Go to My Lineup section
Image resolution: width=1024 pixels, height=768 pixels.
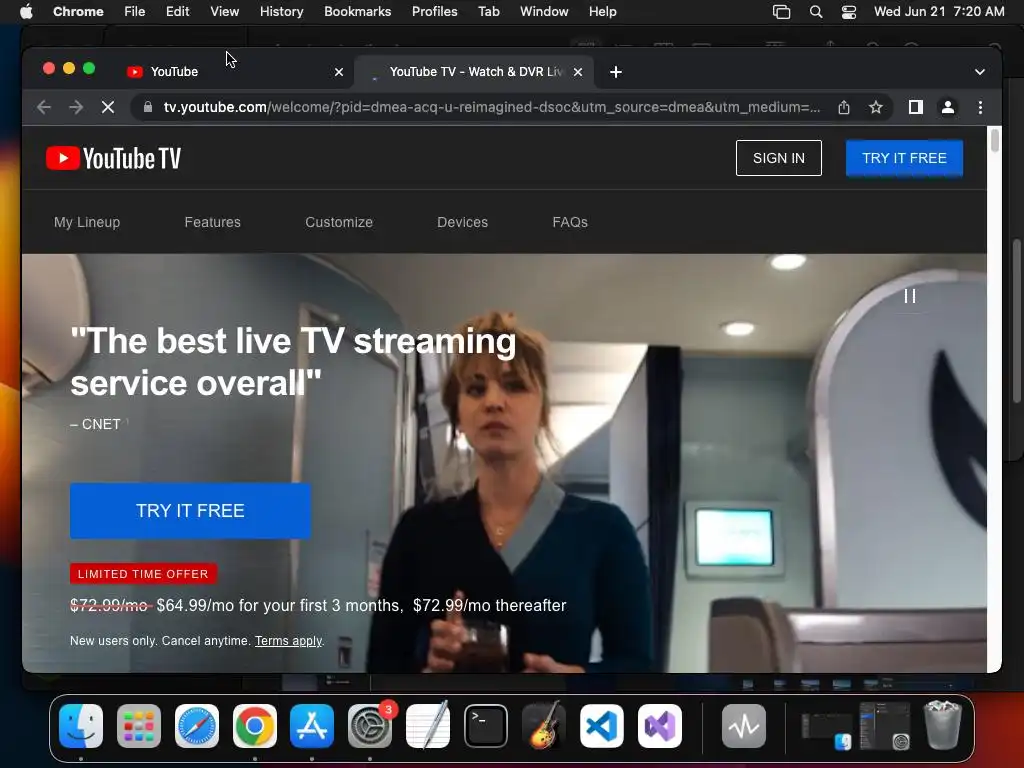[87, 222]
